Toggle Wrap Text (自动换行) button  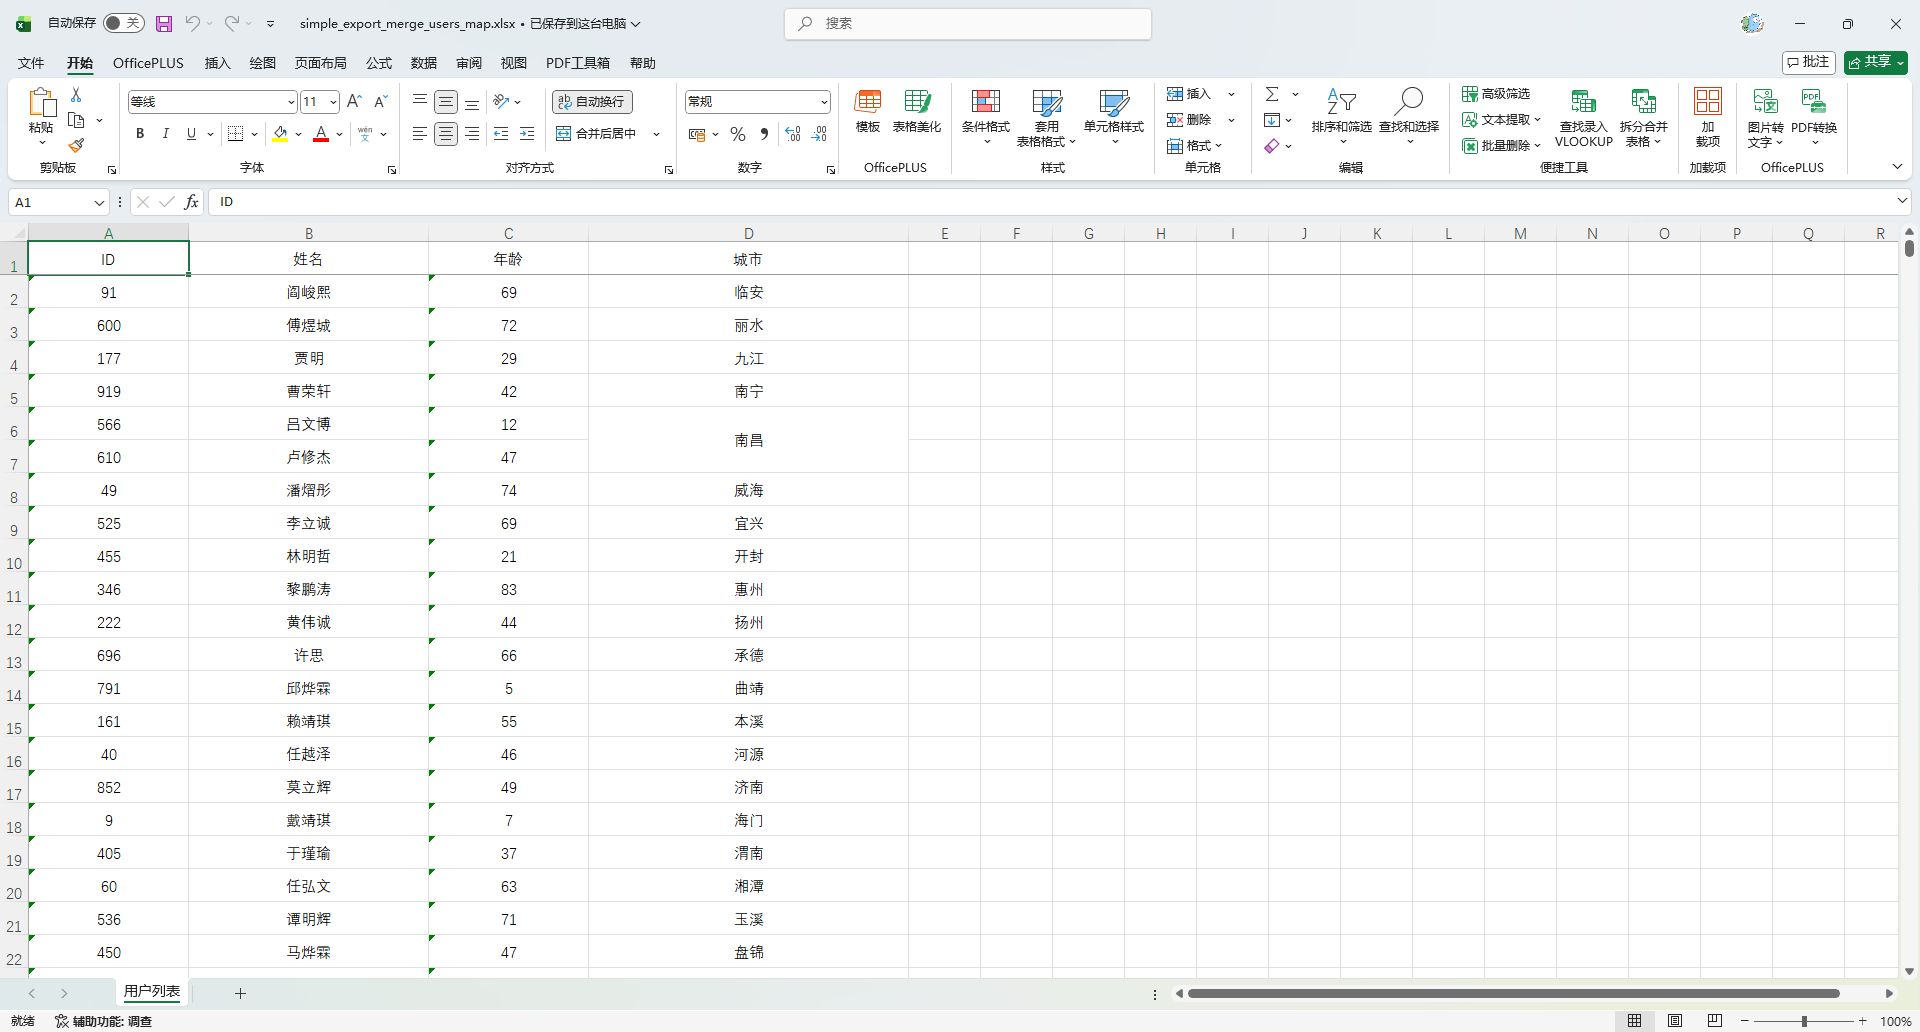tap(592, 102)
